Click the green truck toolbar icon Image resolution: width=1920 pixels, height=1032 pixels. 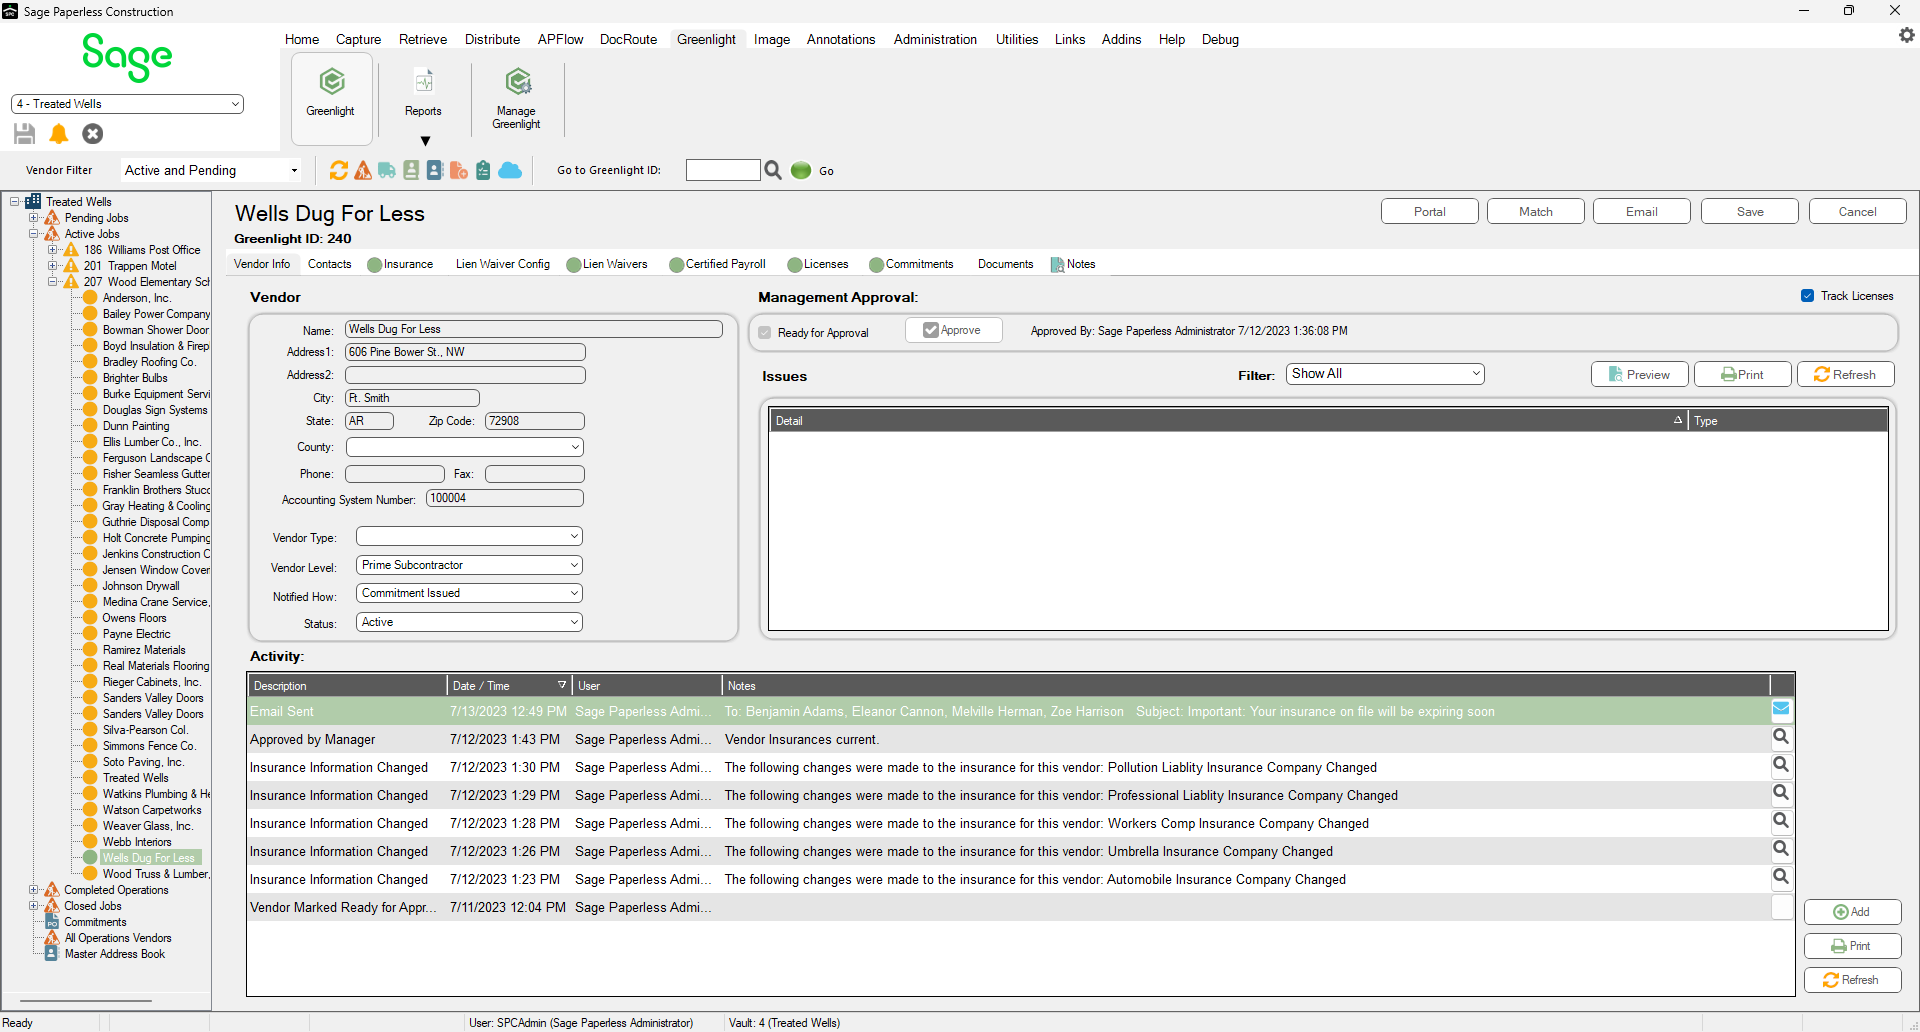pos(387,170)
